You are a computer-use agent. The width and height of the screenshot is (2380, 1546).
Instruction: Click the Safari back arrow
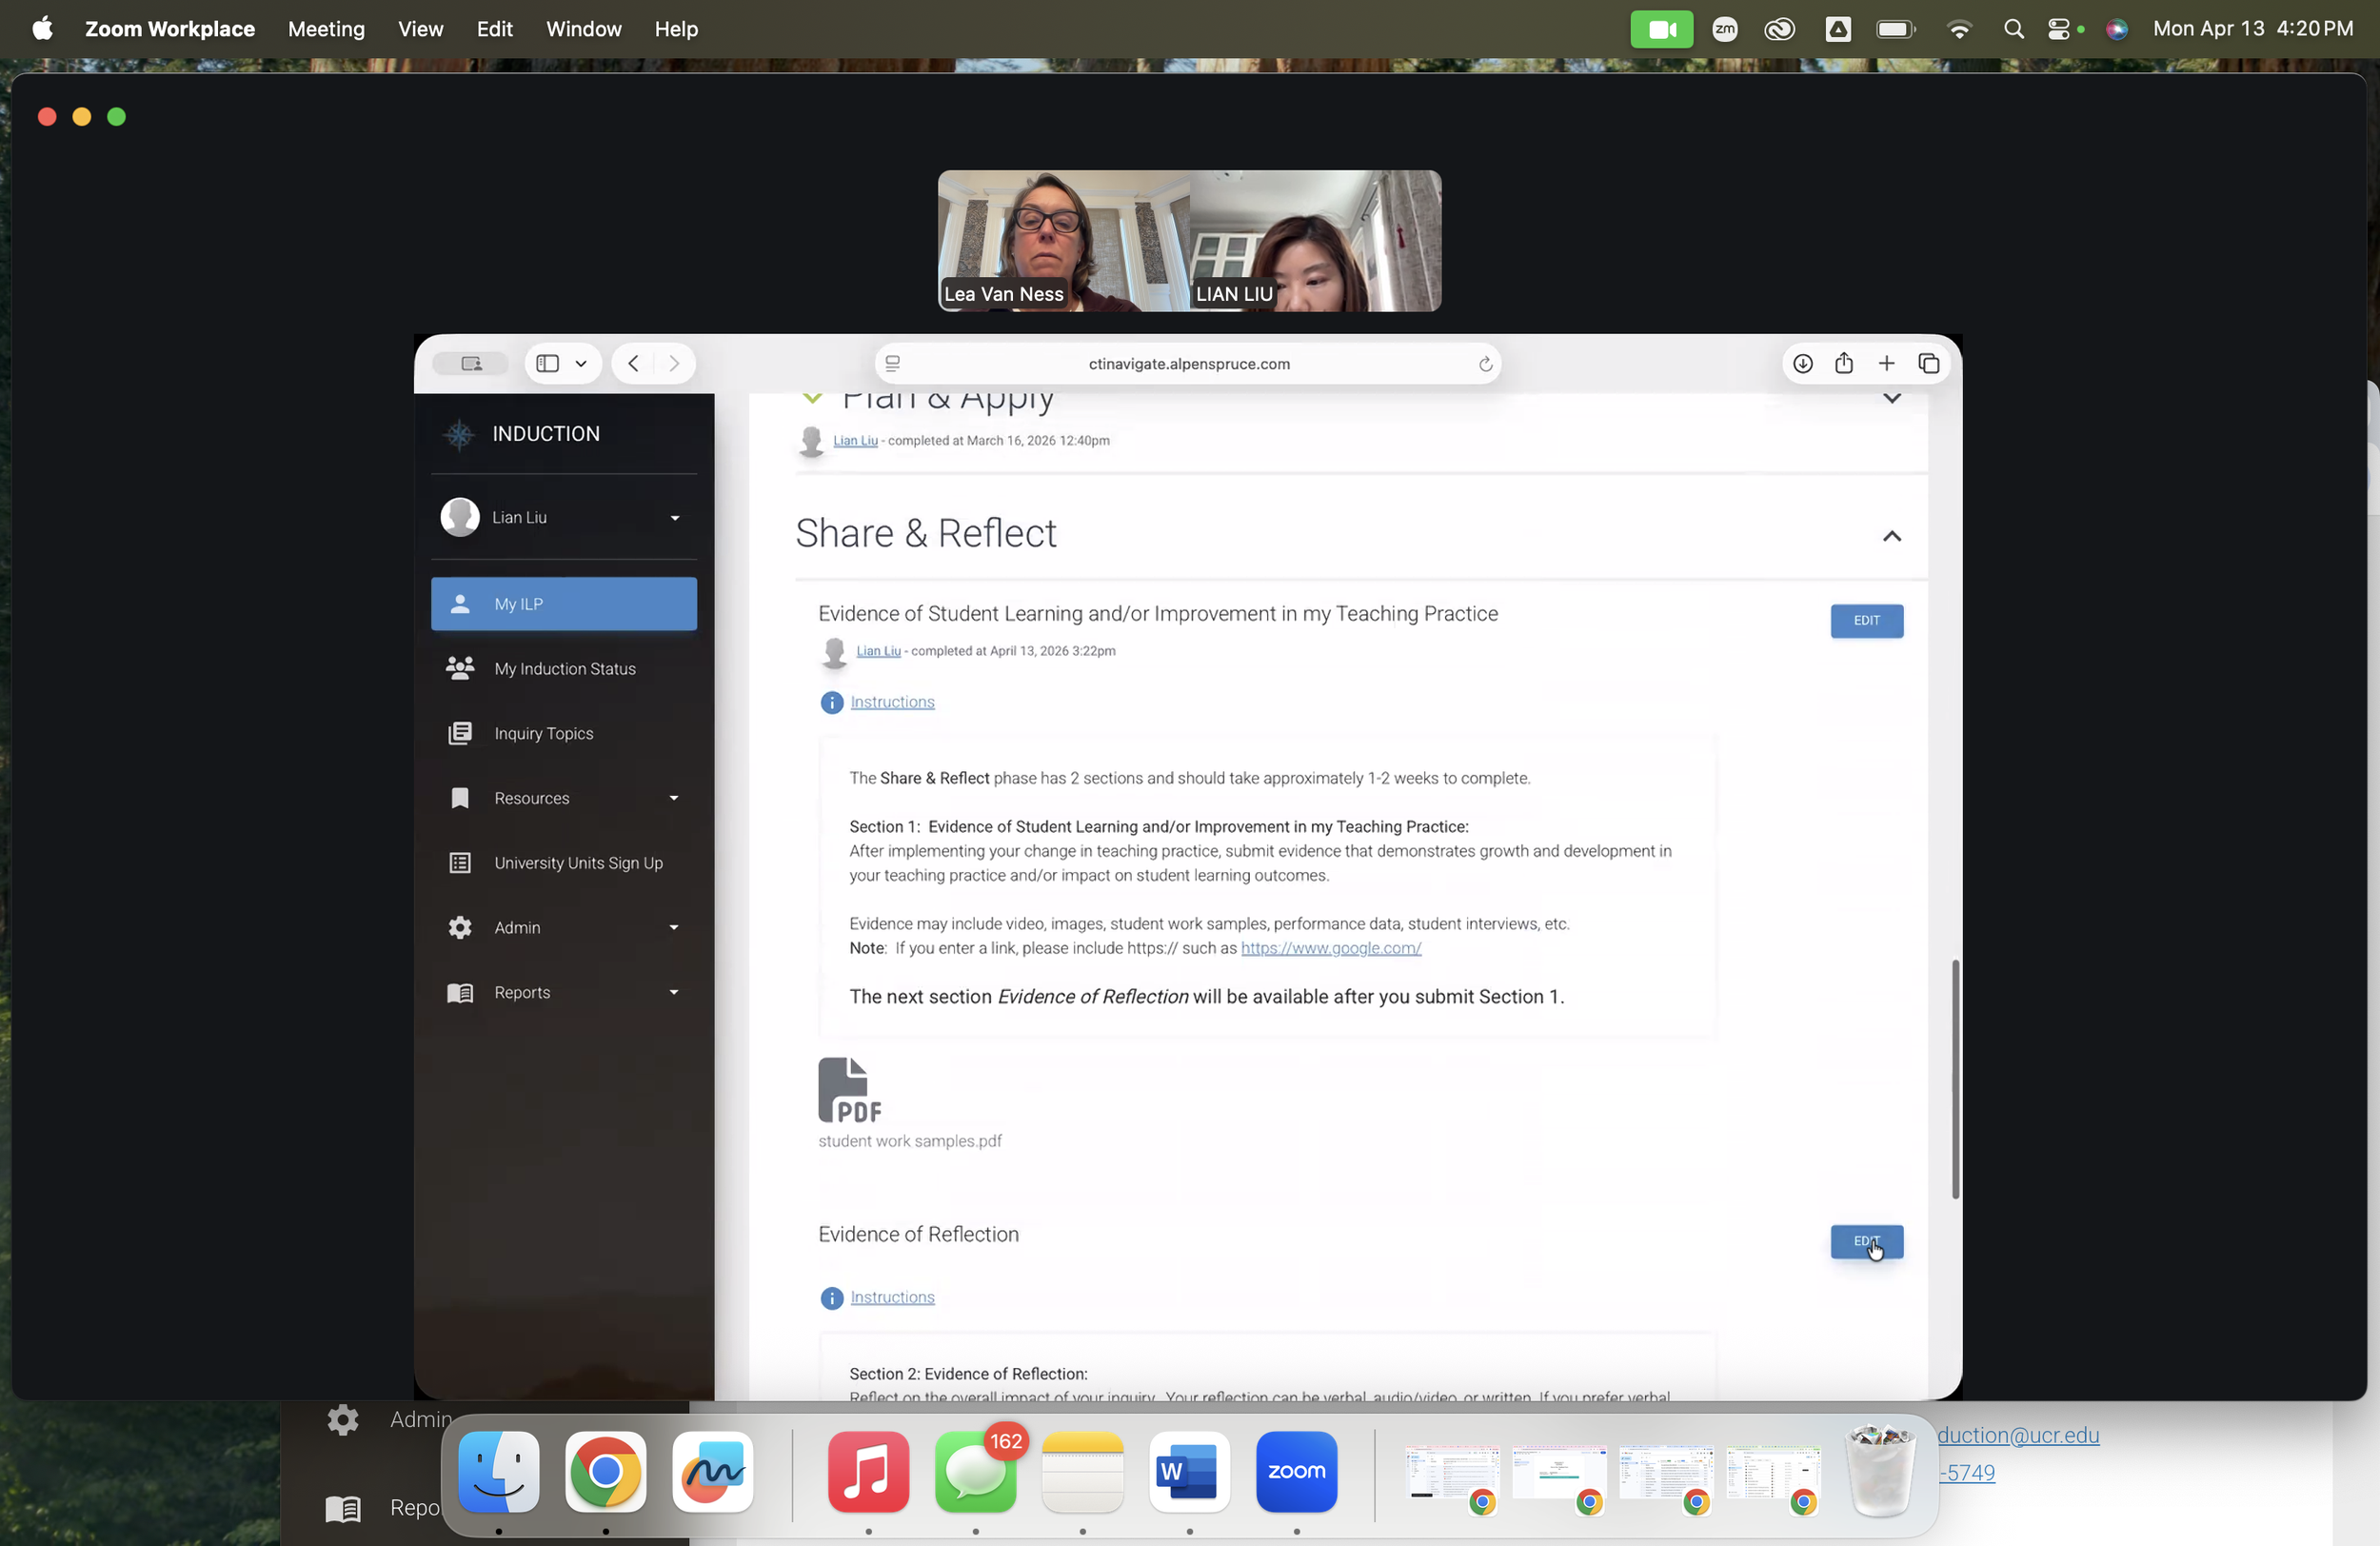(x=633, y=364)
